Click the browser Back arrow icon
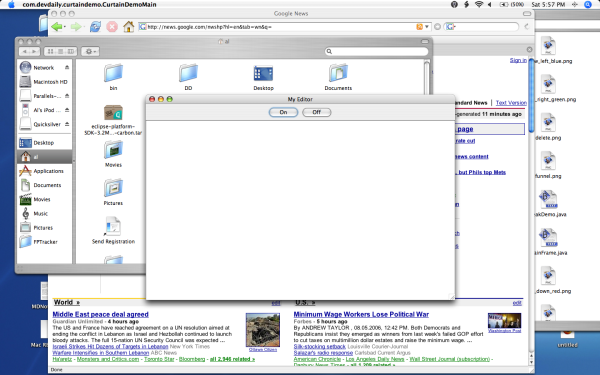Viewport: 600px width, 375px height. [57, 27]
